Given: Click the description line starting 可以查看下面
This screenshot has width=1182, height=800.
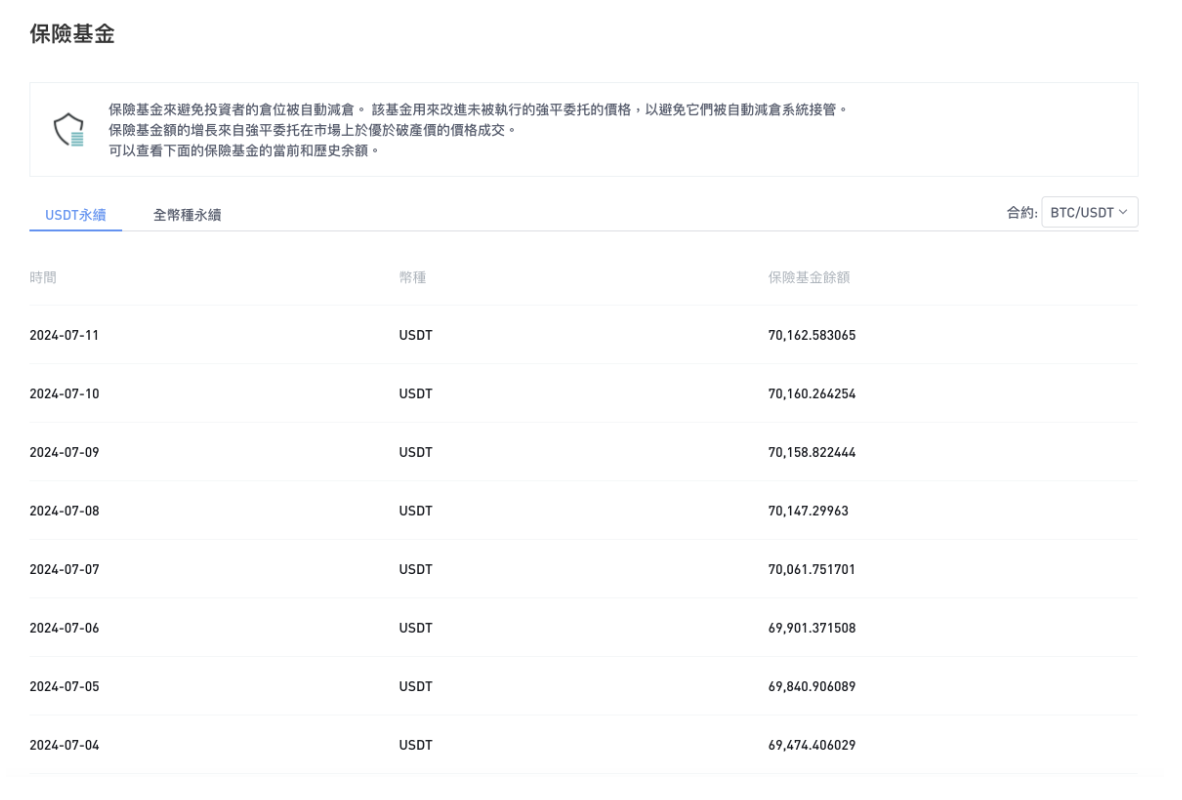Looking at the screenshot, I should [243, 151].
